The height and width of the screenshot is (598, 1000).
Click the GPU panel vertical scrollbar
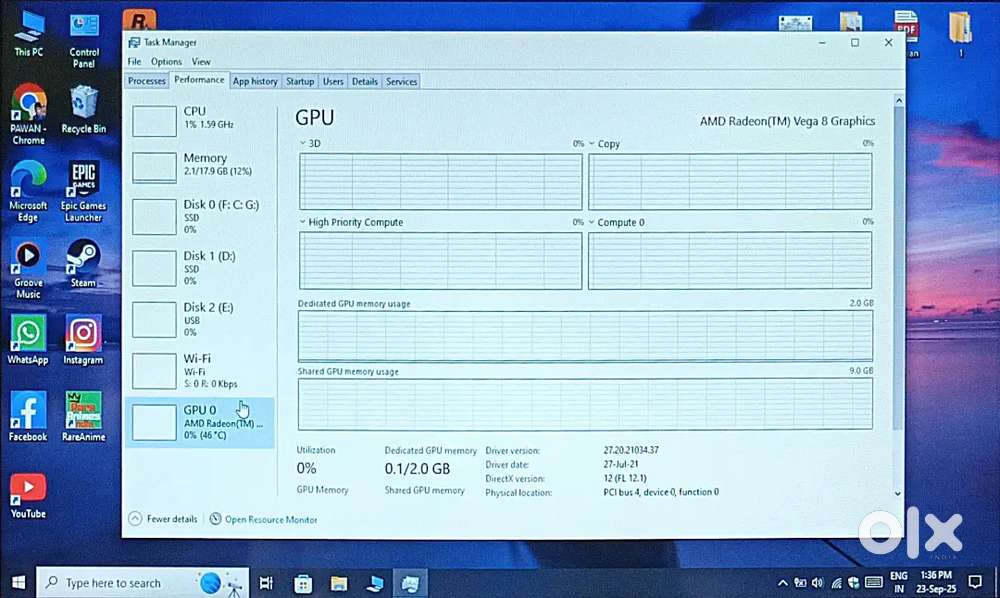[x=897, y=300]
